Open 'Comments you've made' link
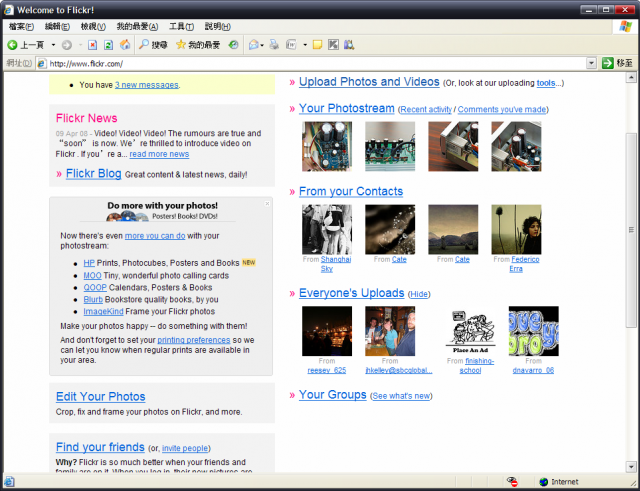Screen dimensions: 640x491 pyautogui.click(x=502, y=109)
